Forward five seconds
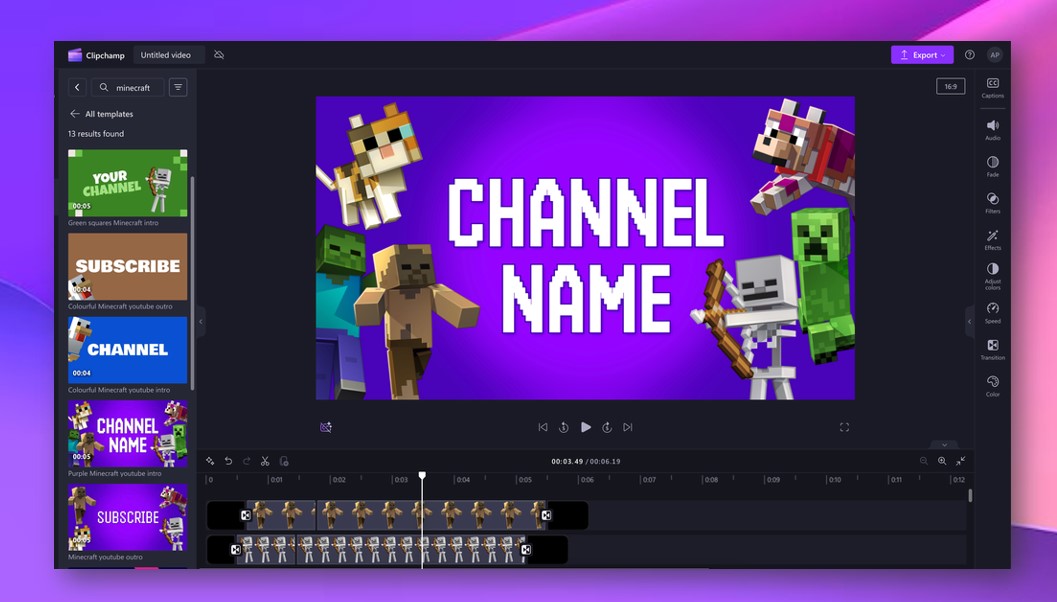Screen dimensions: 1057x602 coord(607,427)
